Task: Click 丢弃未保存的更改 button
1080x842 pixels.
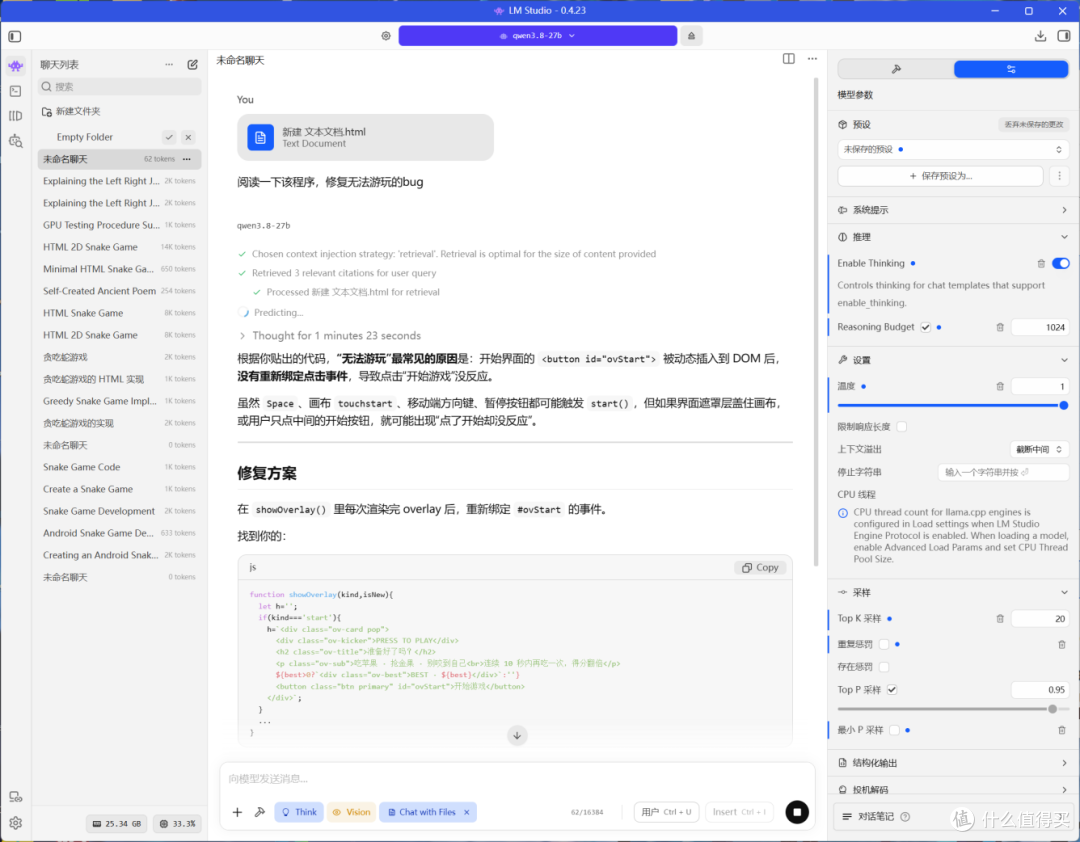Action: [x=1033, y=125]
